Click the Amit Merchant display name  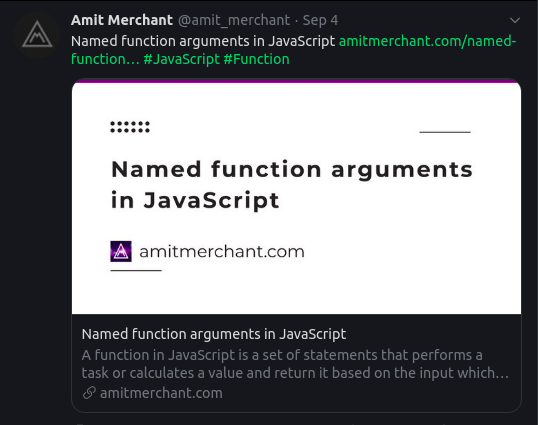coord(122,20)
